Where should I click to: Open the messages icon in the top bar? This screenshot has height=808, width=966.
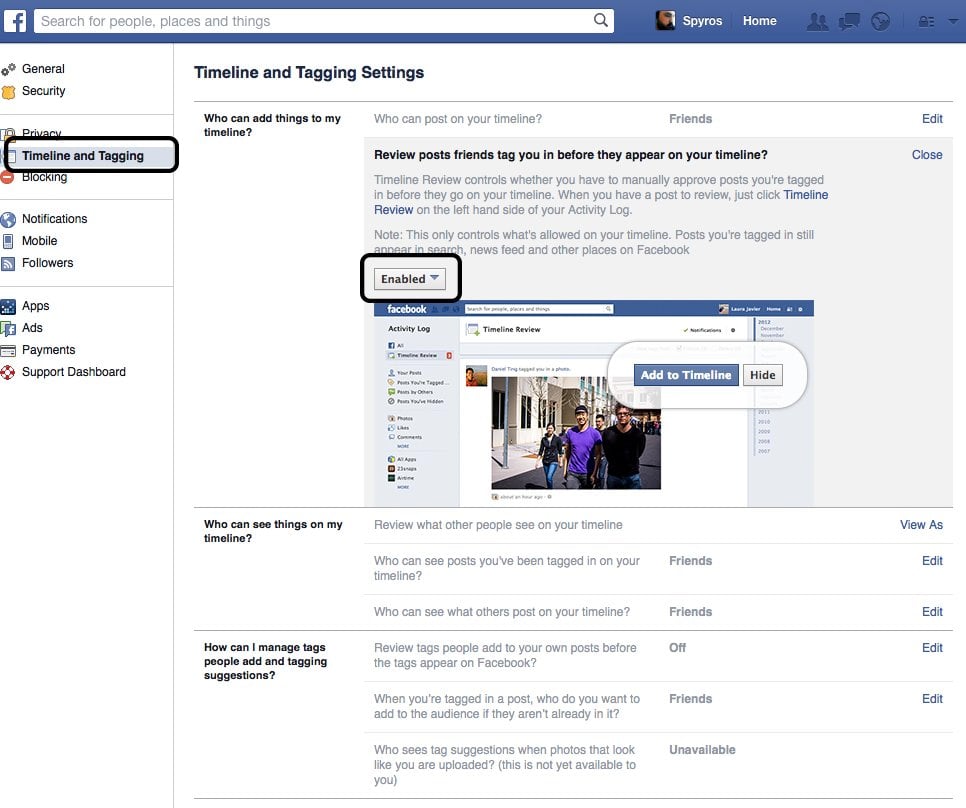(x=849, y=22)
